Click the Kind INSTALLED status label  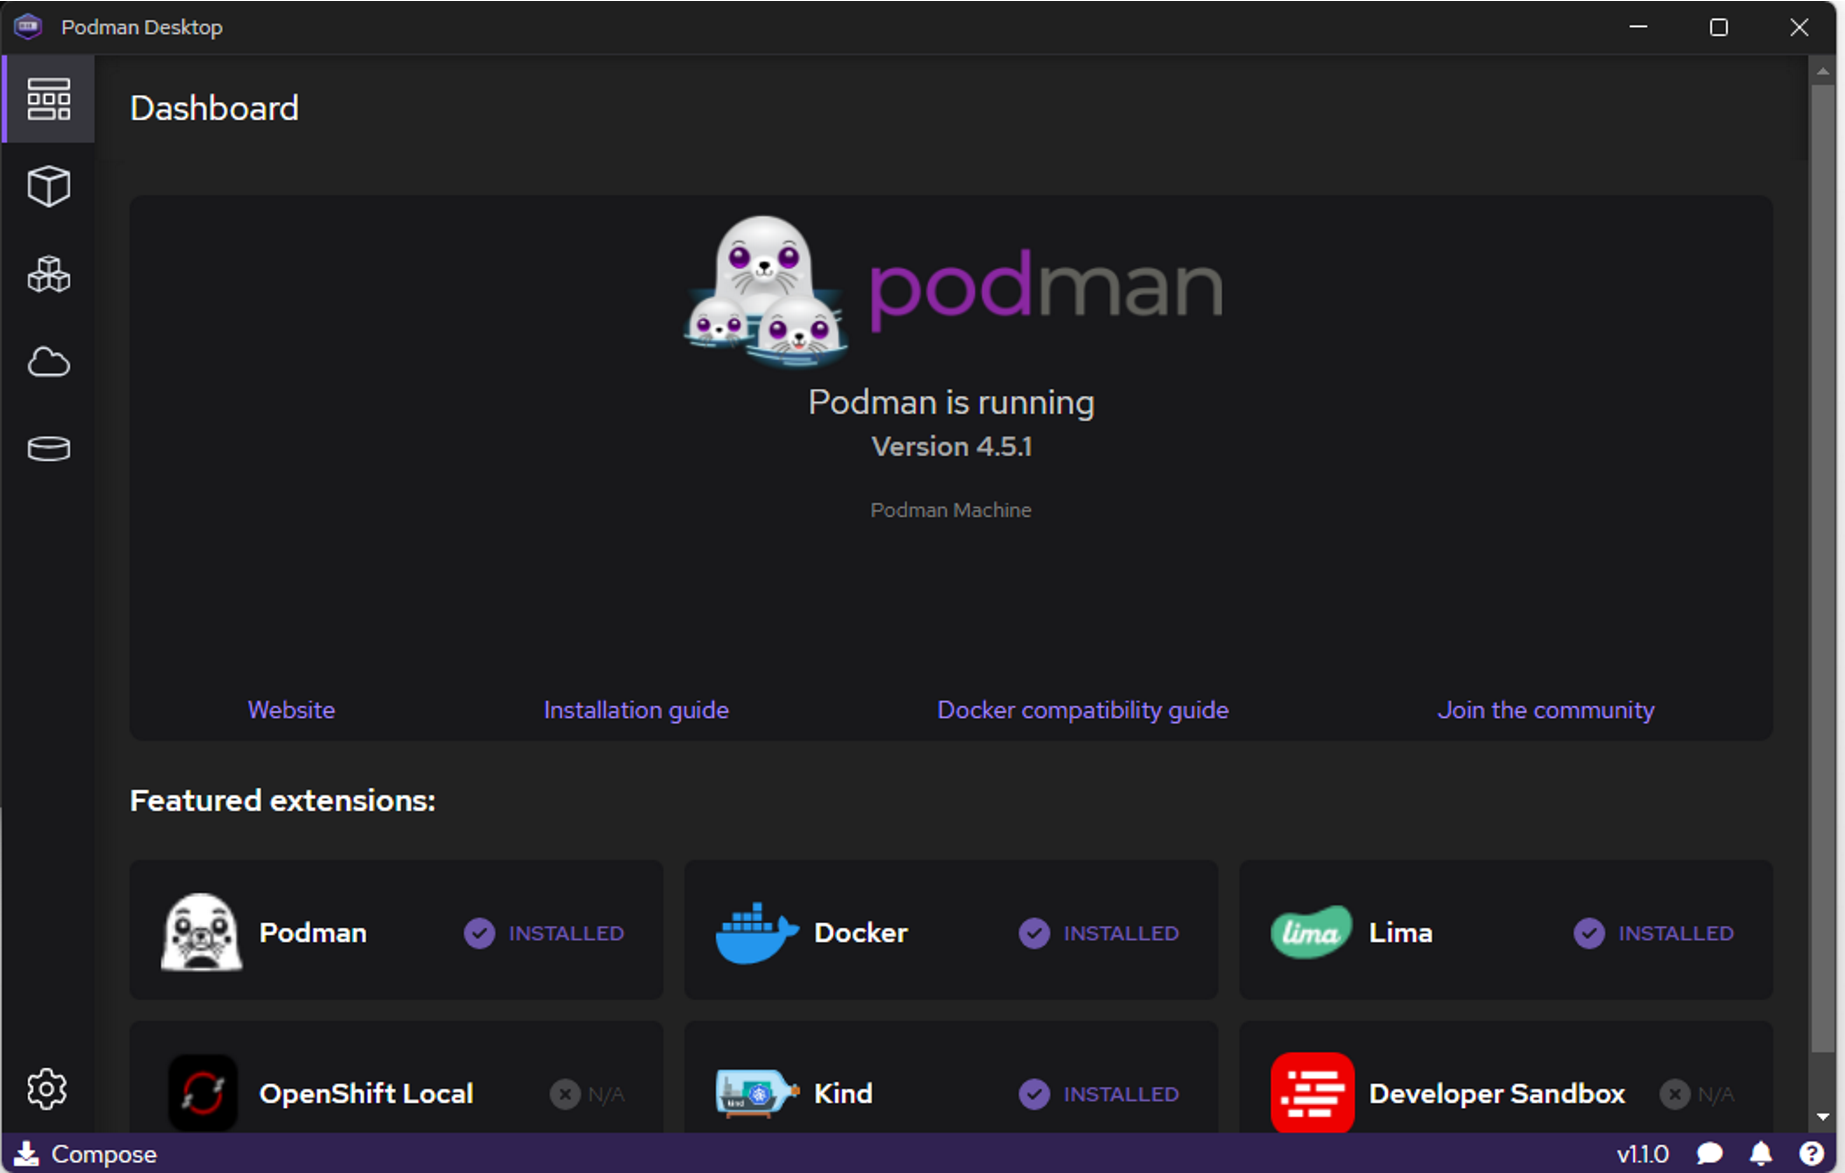click(x=1121, y=1094)
